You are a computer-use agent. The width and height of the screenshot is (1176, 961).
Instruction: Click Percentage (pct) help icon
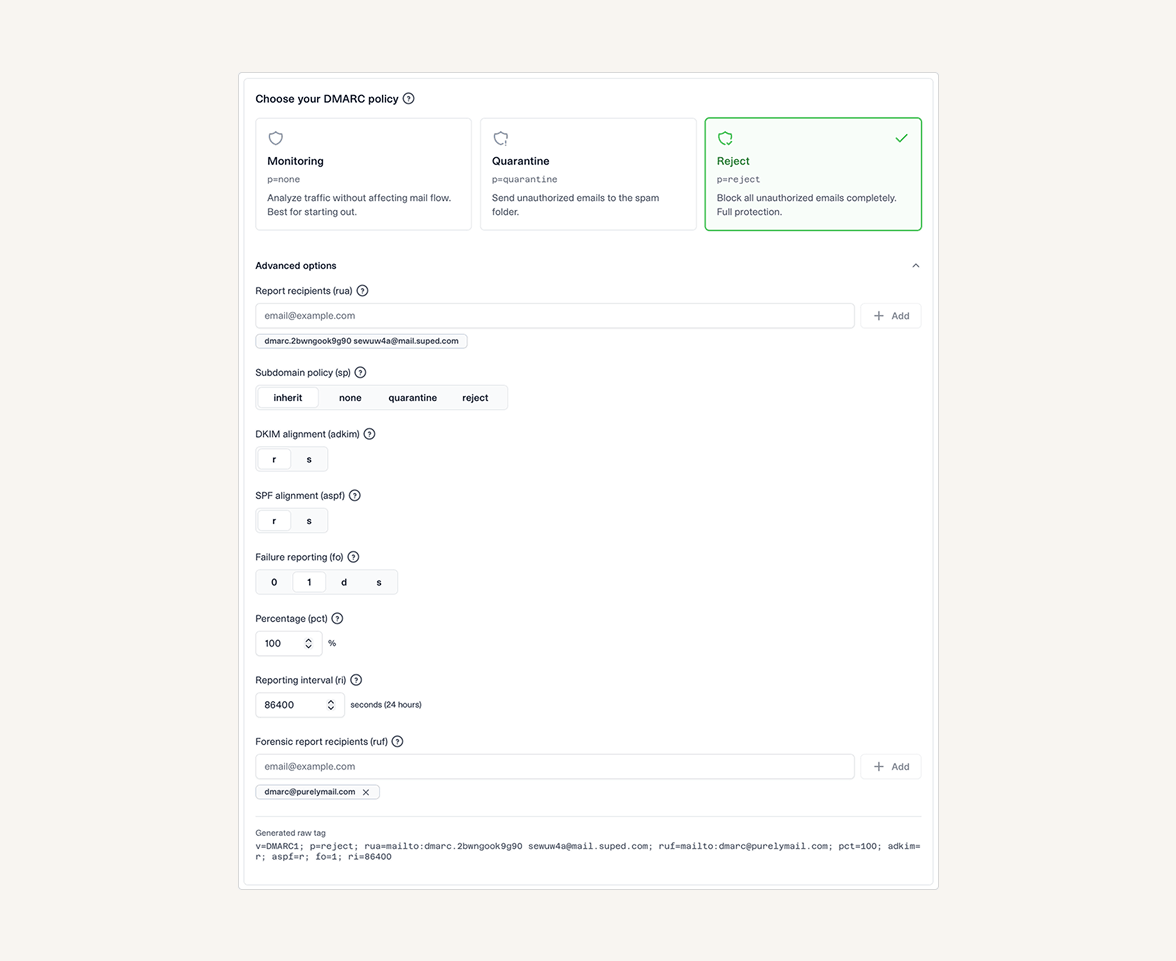[337, 619]
